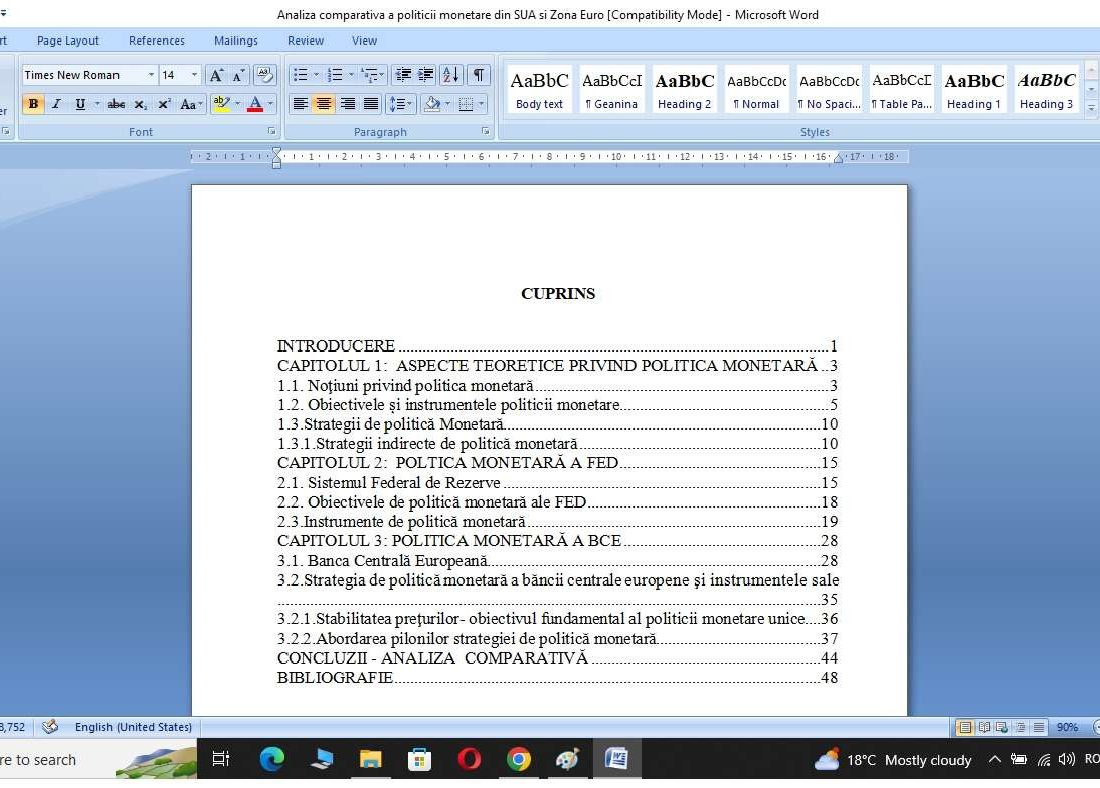
Task: Justify the paragraph text
Action: tap(371, 104)
